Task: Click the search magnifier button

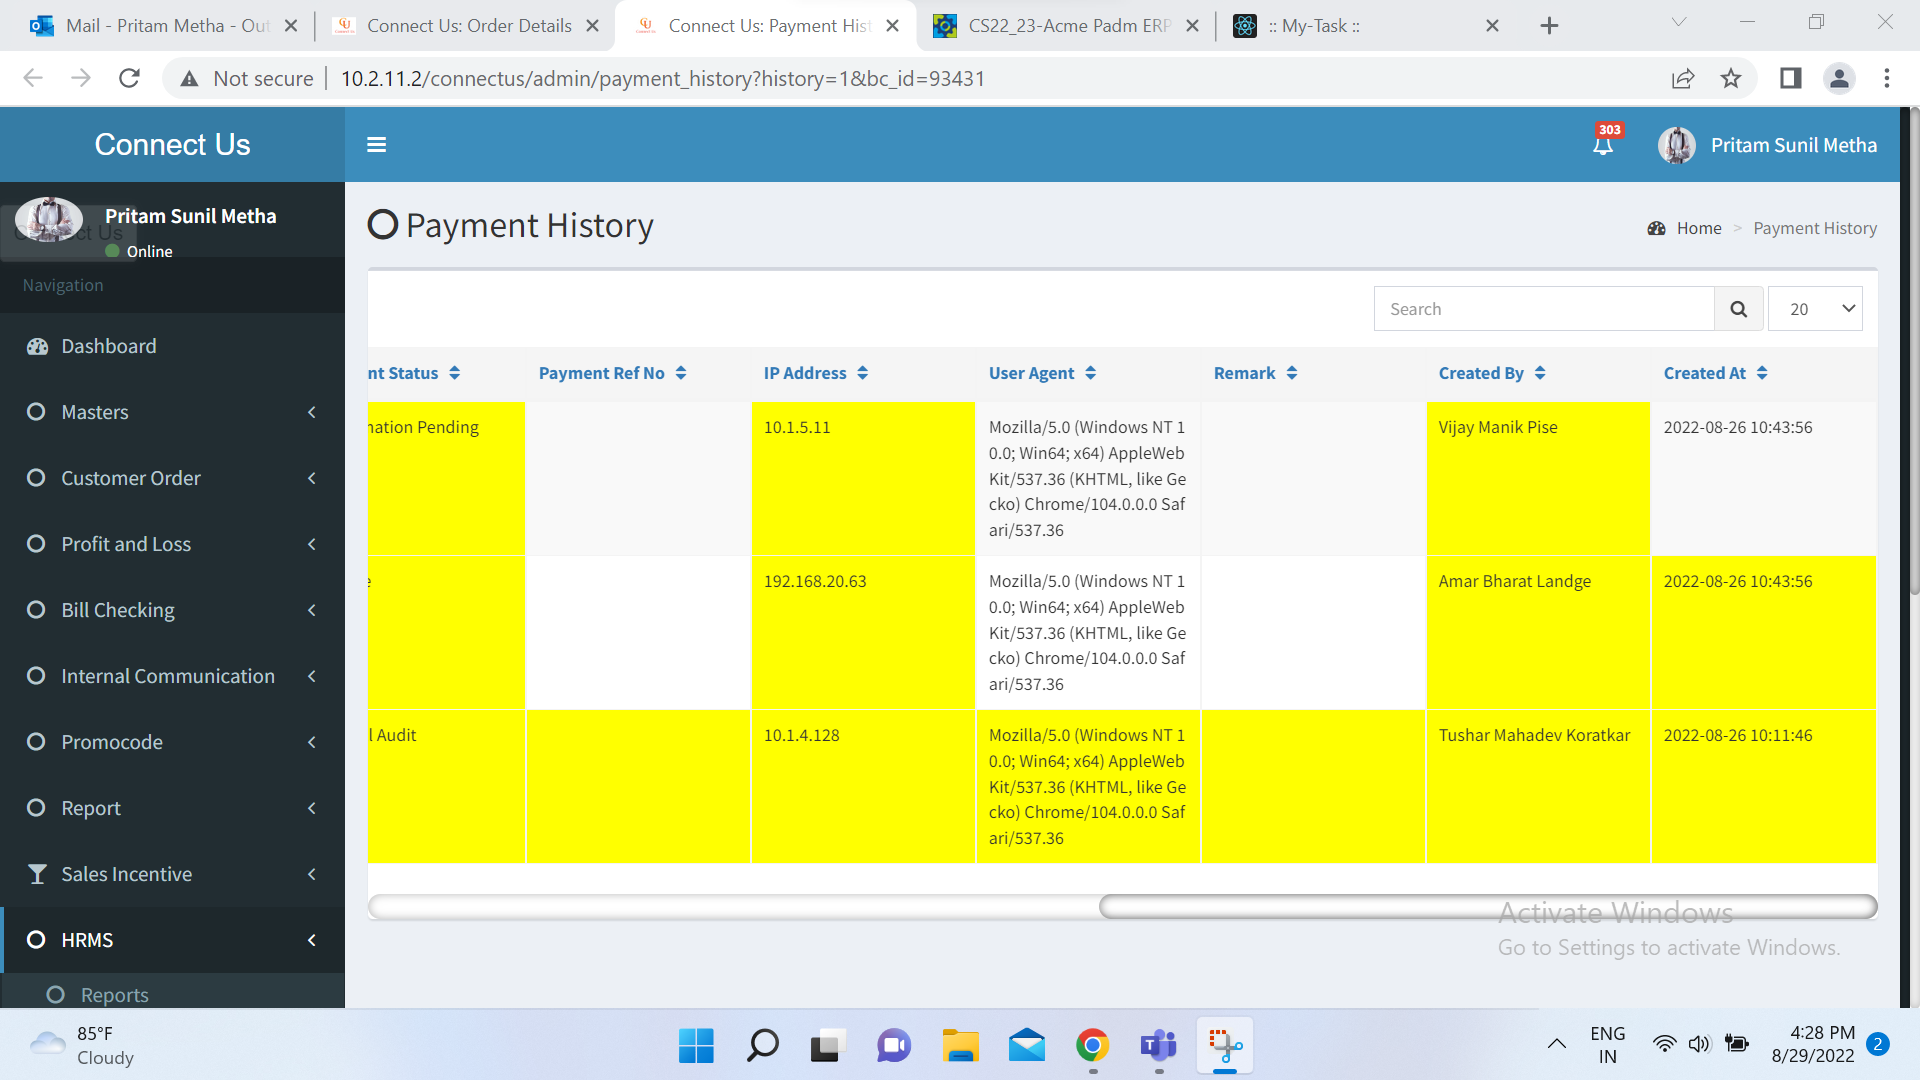Action: coord(1739,309)
